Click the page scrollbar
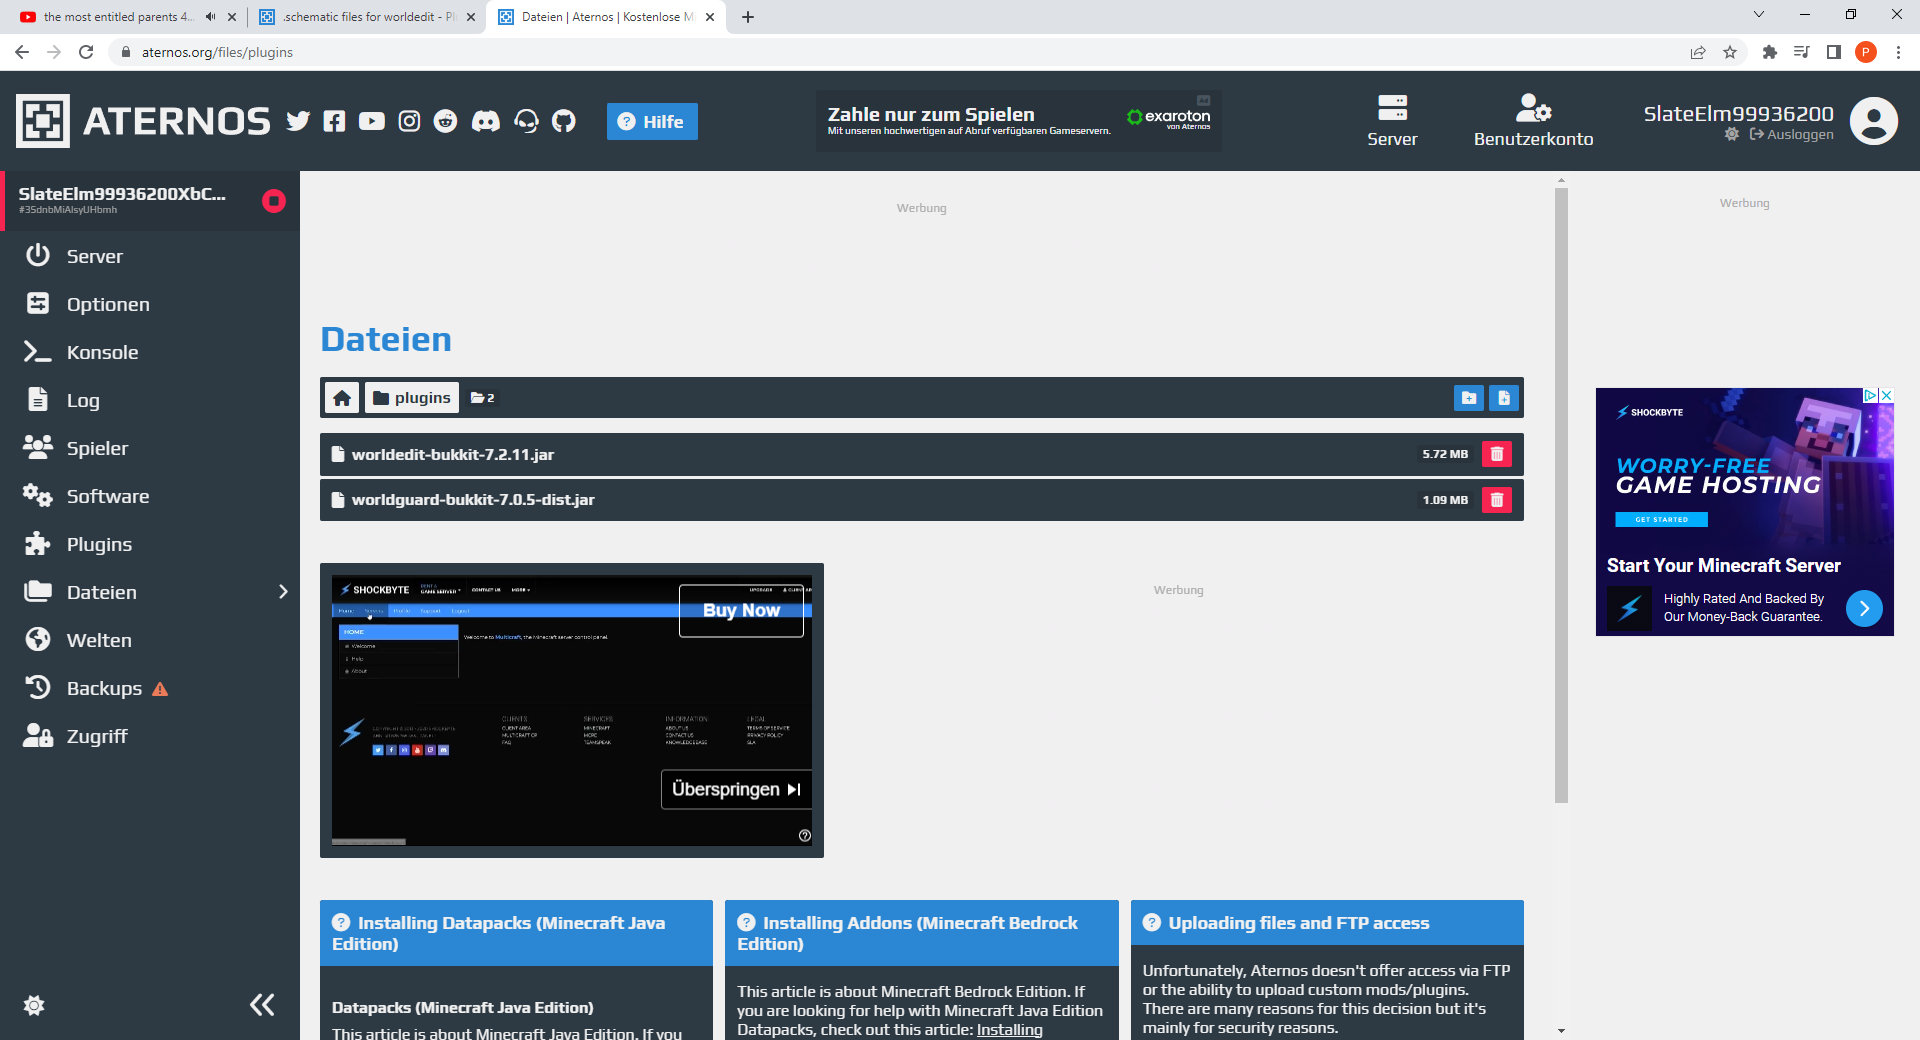This screenshot has height=1040, width=1920. [1561, 495]
